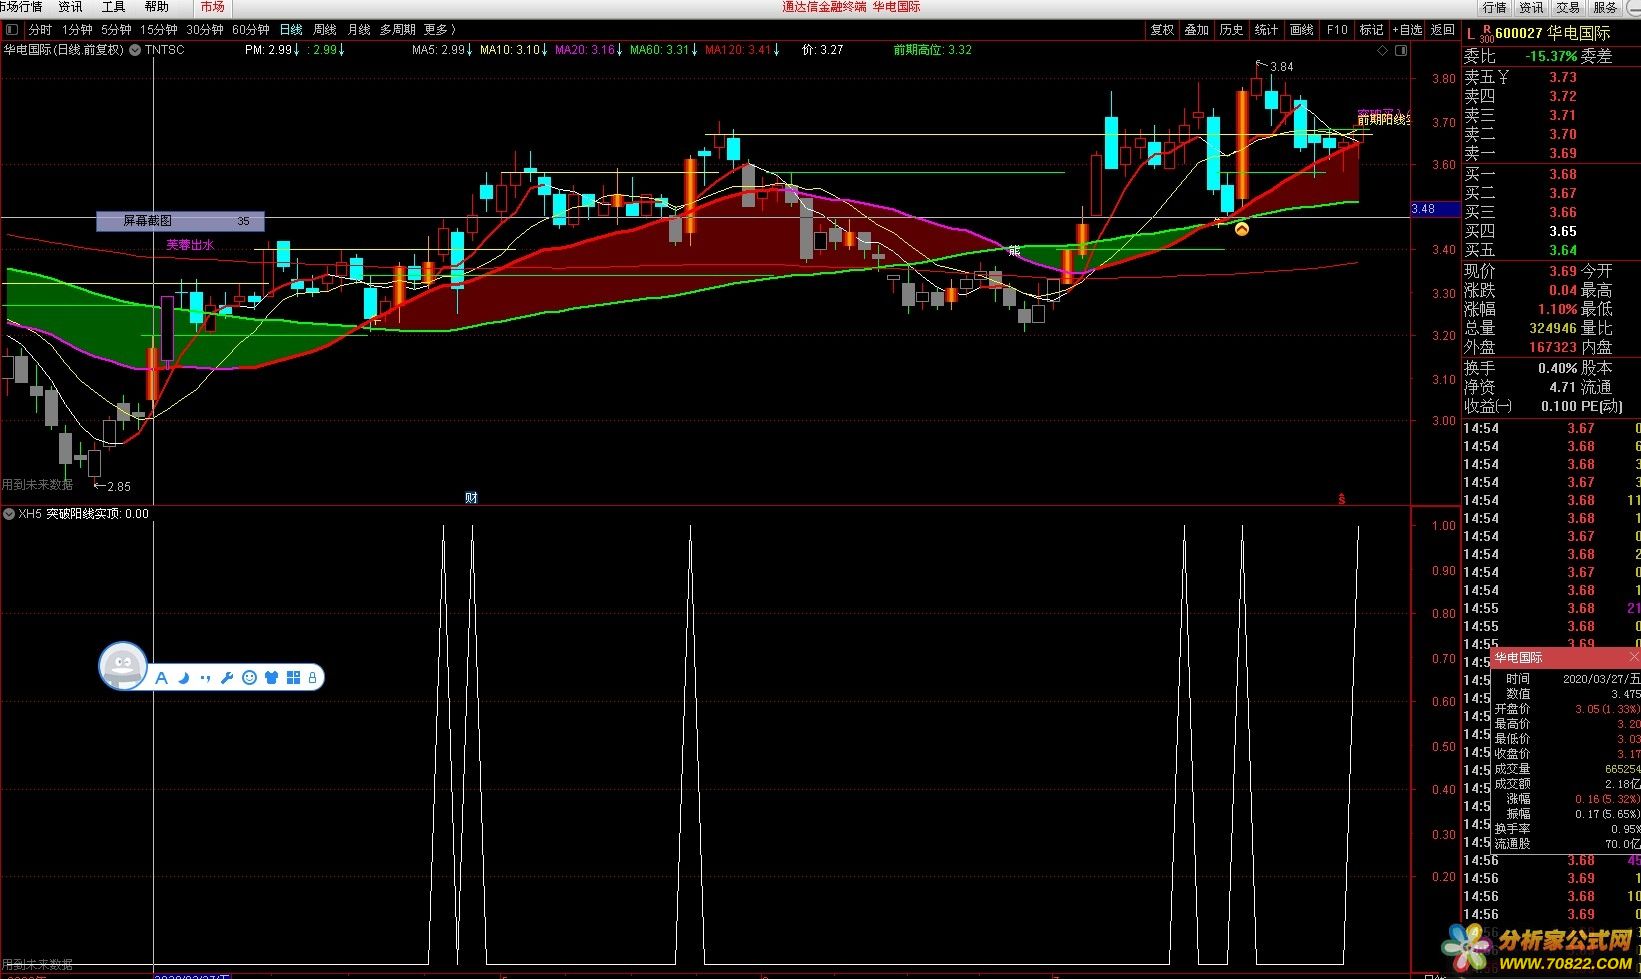Toggle the IME punctuation mode icon
Image resolution: width=1641 pixels, height=979 pixels.
205,678
